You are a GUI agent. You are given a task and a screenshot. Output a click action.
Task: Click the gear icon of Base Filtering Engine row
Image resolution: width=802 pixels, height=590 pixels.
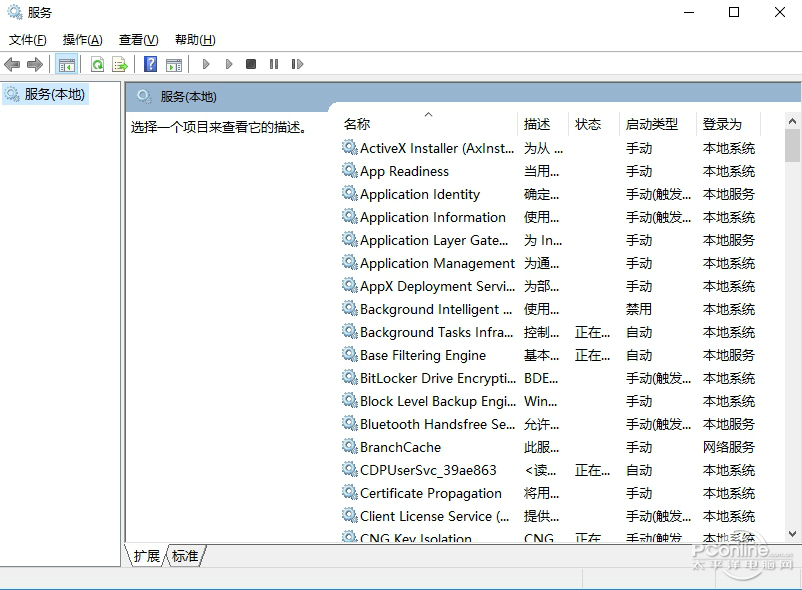tap(350, 355)
